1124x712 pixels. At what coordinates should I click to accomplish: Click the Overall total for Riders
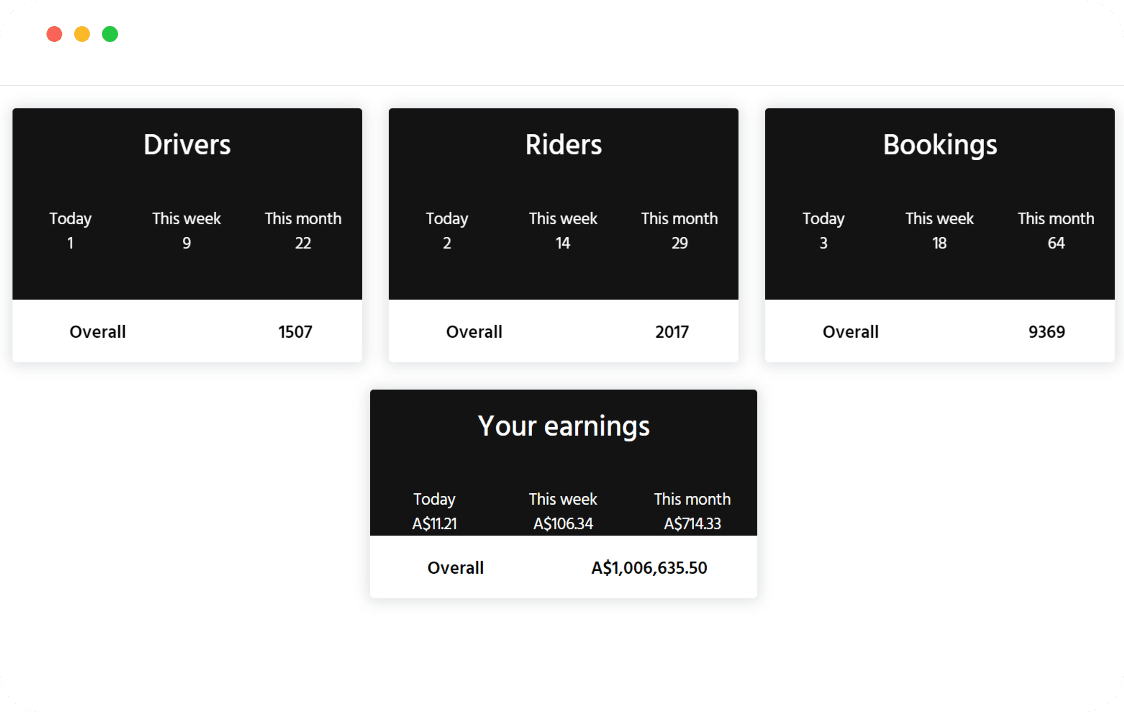coord(672,331)
